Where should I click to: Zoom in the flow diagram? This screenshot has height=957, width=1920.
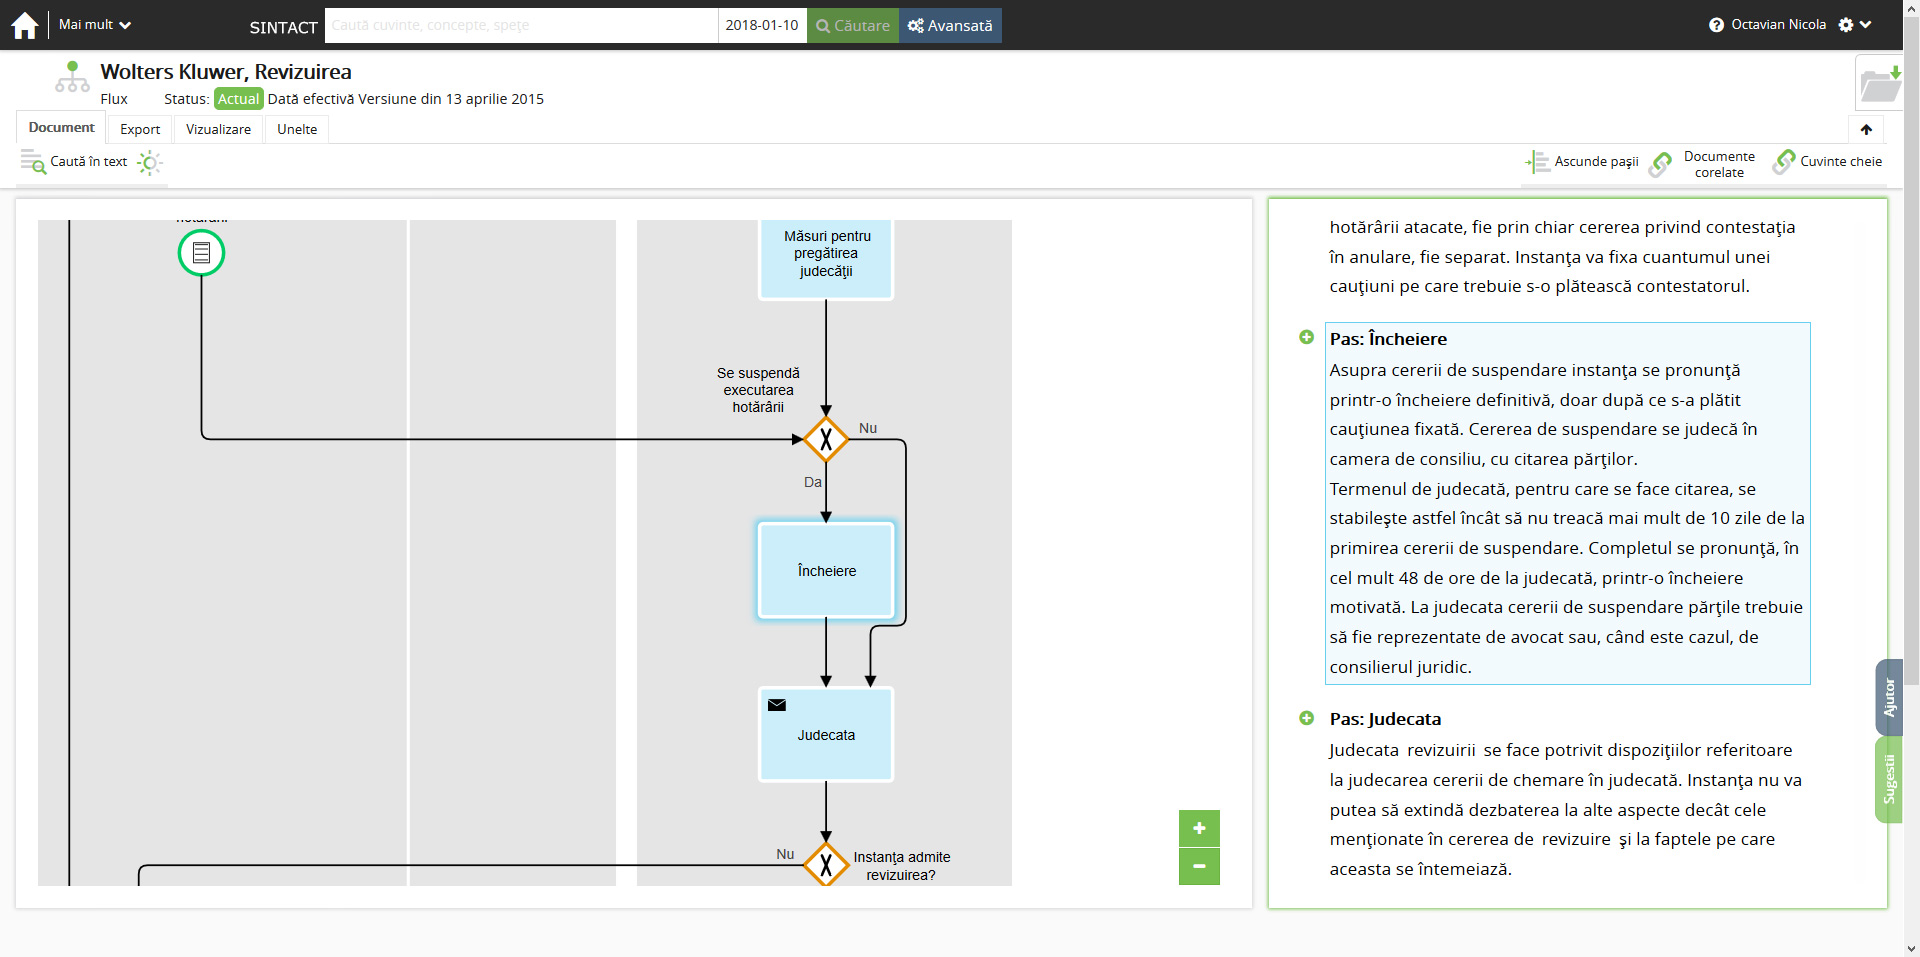point(1199,828)
